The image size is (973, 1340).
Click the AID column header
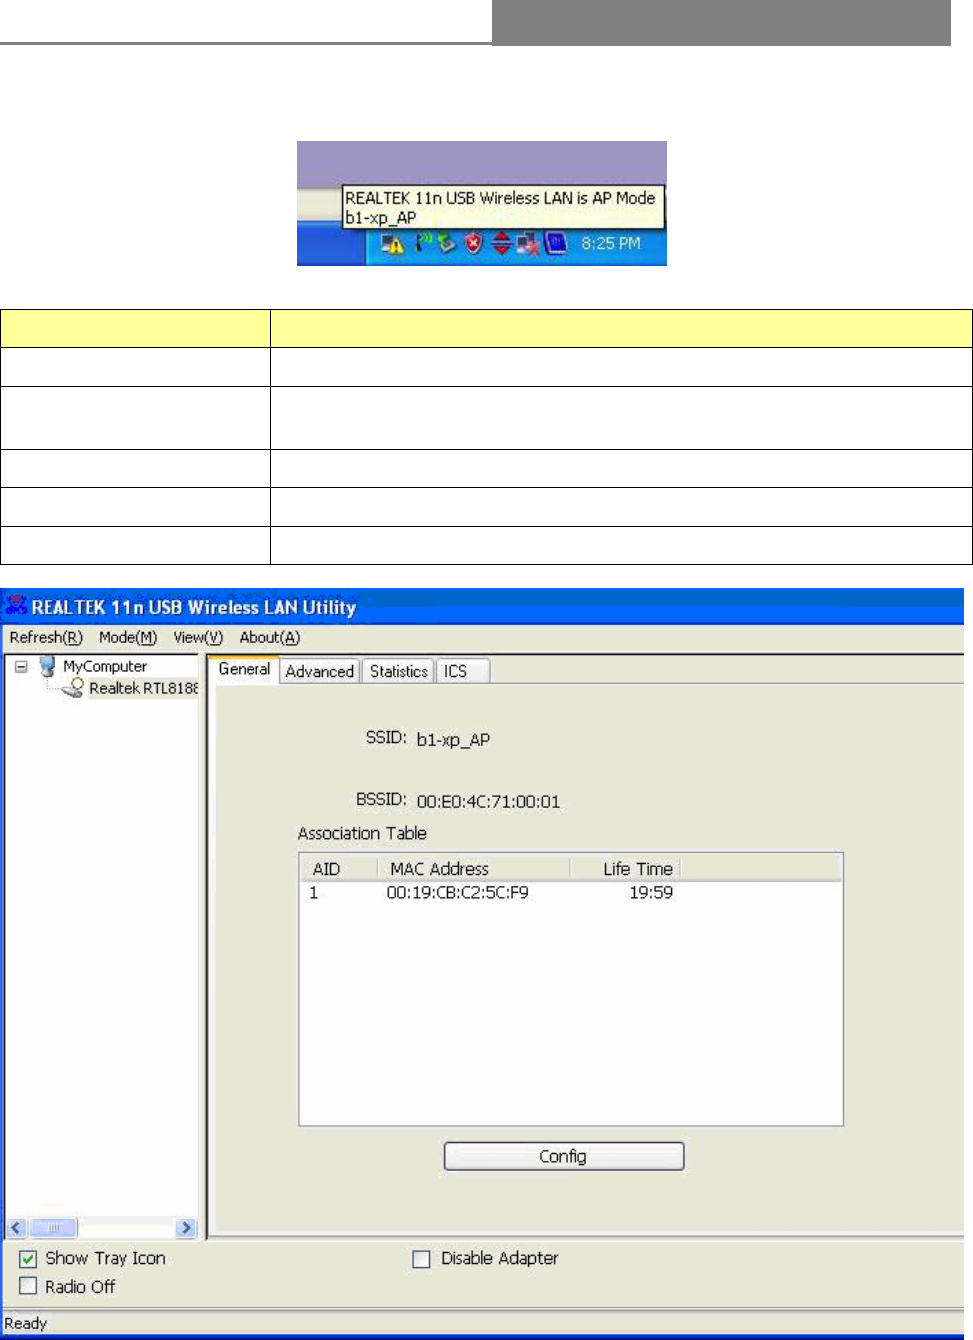337,868
